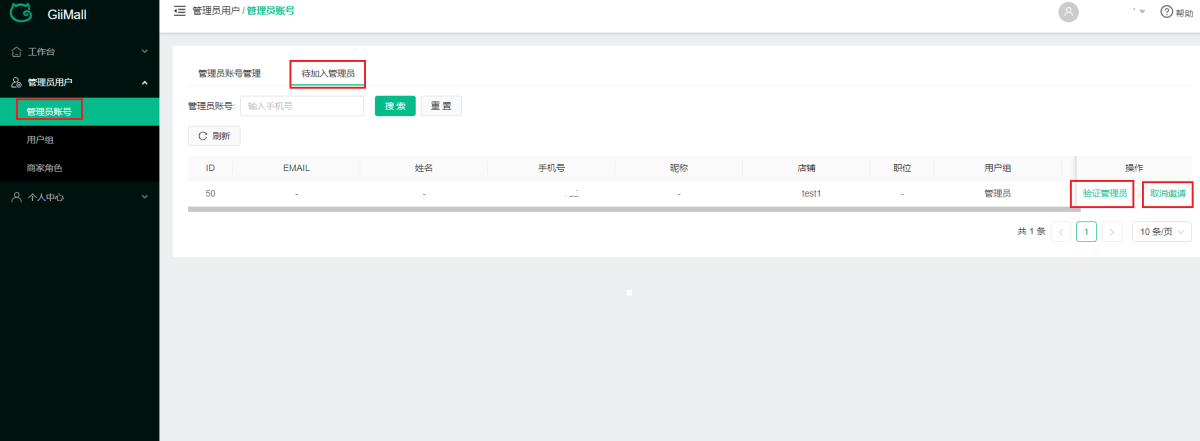Focus the 输入手机号 phone input field
This screenshot has height=441, width=1200.
[301, 106]
